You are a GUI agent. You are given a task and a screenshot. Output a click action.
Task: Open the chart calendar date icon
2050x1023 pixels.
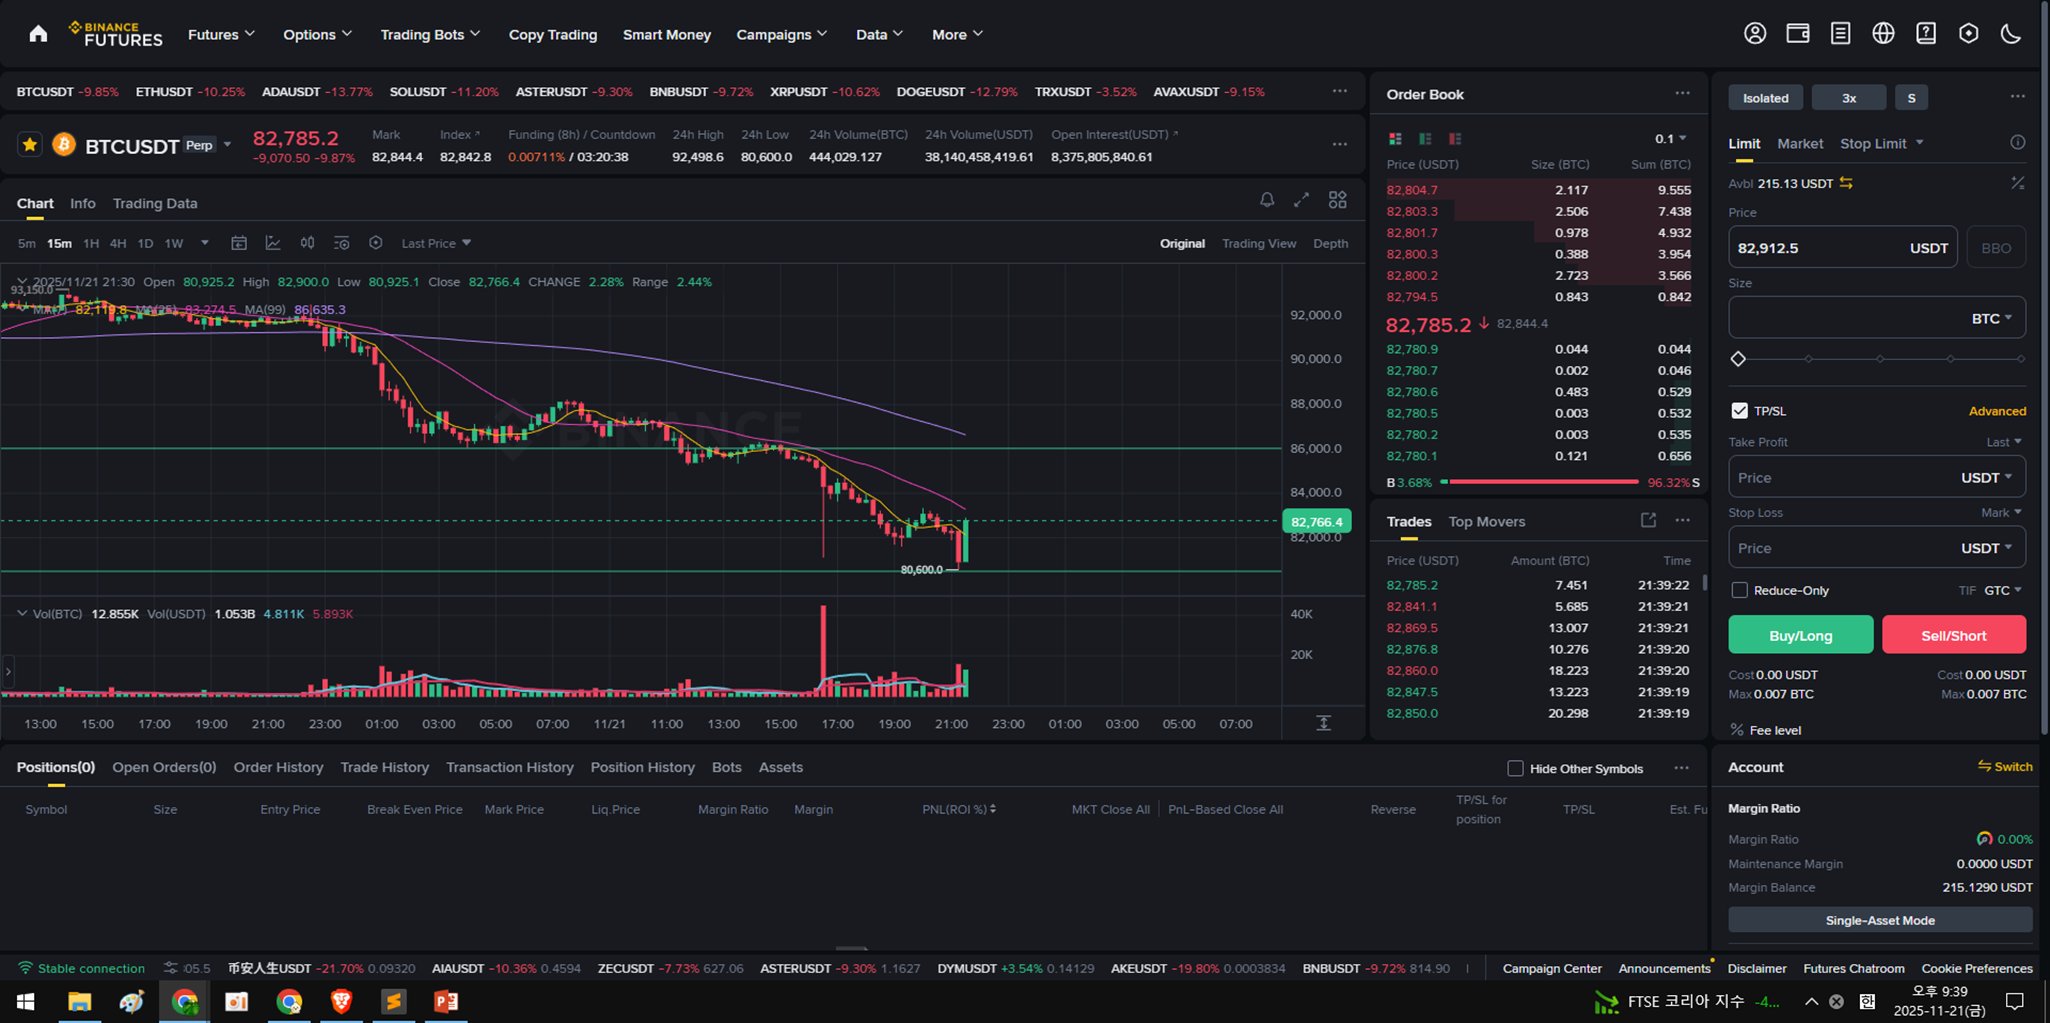point(239,243)
